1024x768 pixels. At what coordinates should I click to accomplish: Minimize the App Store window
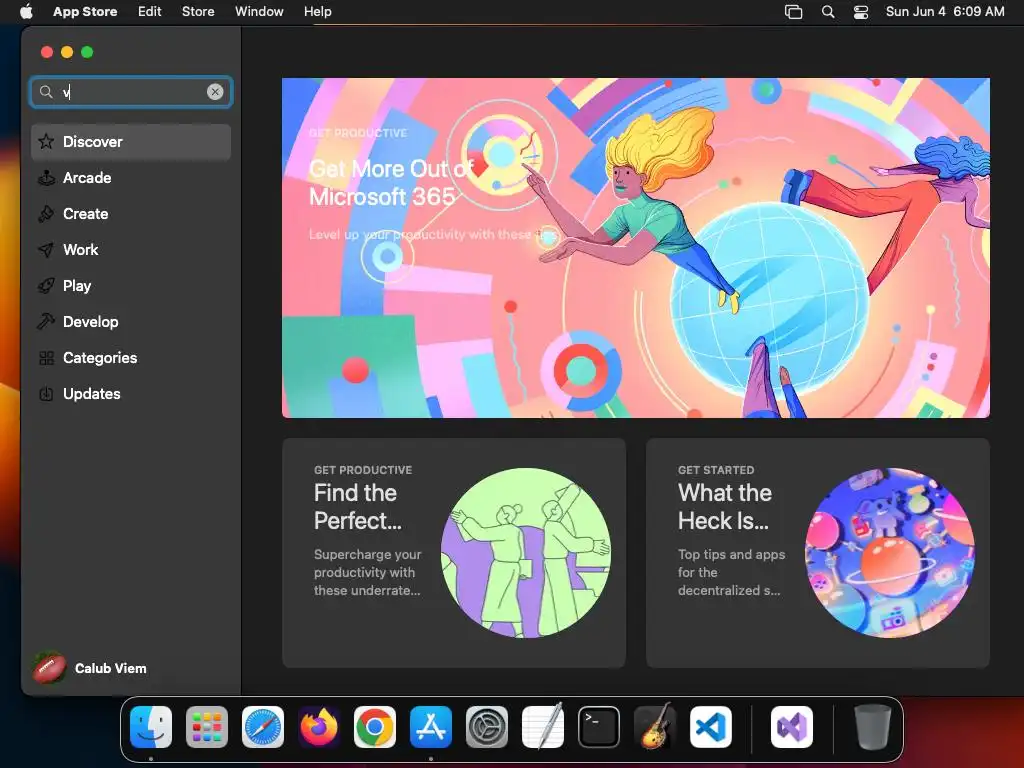67,52
